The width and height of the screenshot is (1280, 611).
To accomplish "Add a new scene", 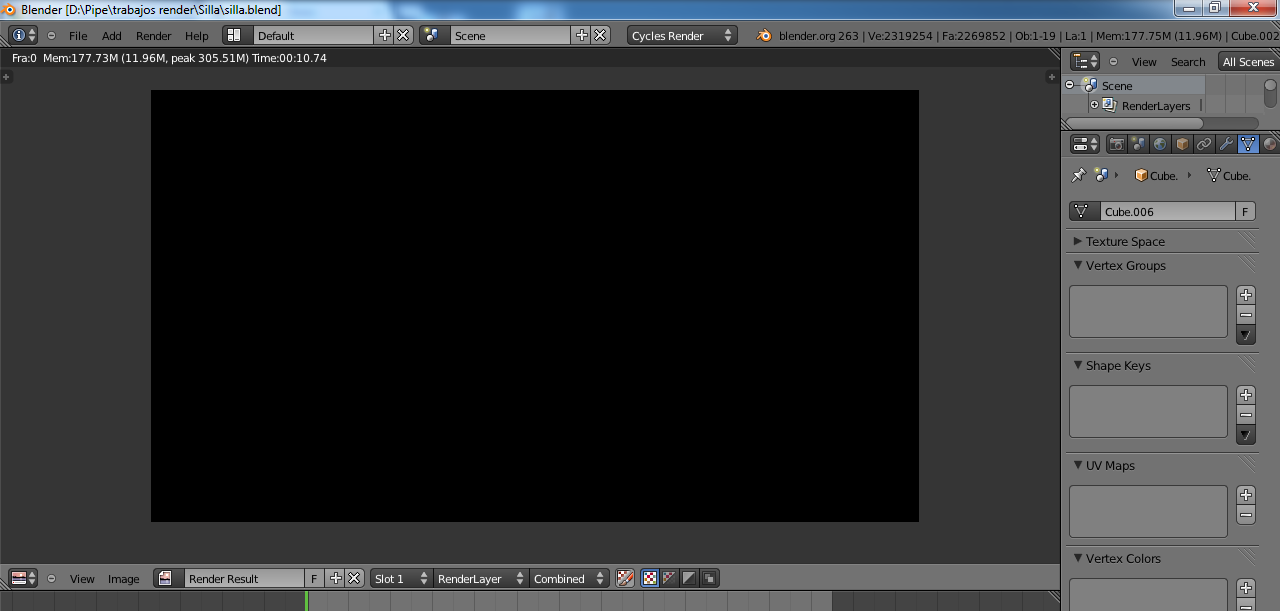I will 581,35.
